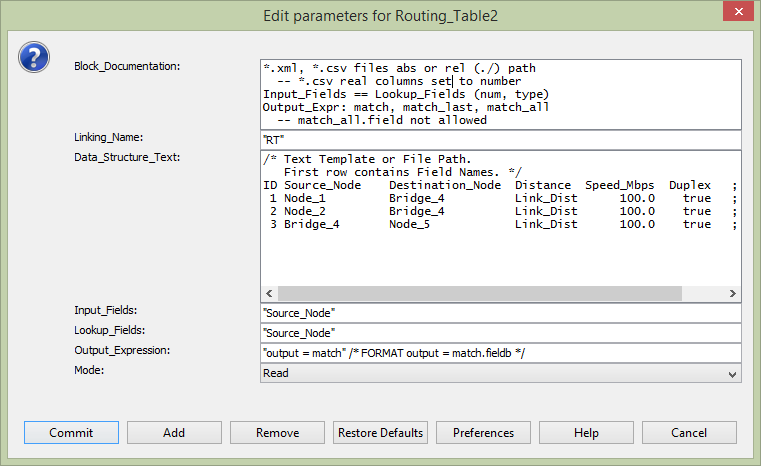The image size is (761, 466).
Task: Open the Preferences button
Action: coord(483,433)
